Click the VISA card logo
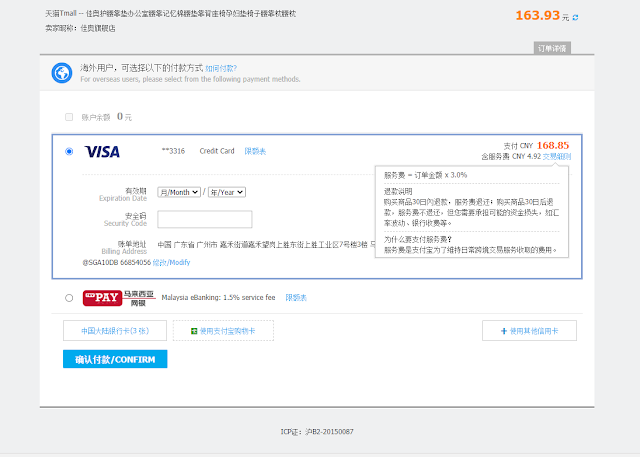The width and height of the screenshot is (640, 457). [x=102, y=152]
